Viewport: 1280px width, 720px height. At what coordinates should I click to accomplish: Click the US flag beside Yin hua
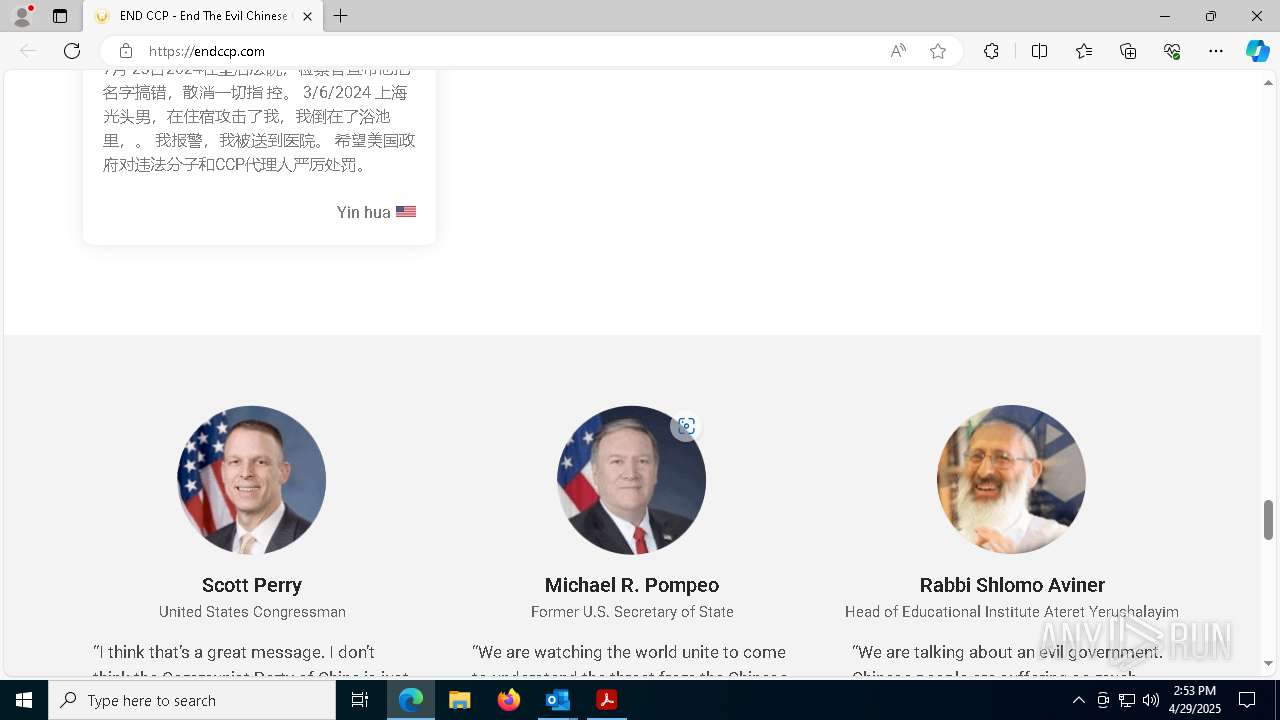[x=406, y=212]
